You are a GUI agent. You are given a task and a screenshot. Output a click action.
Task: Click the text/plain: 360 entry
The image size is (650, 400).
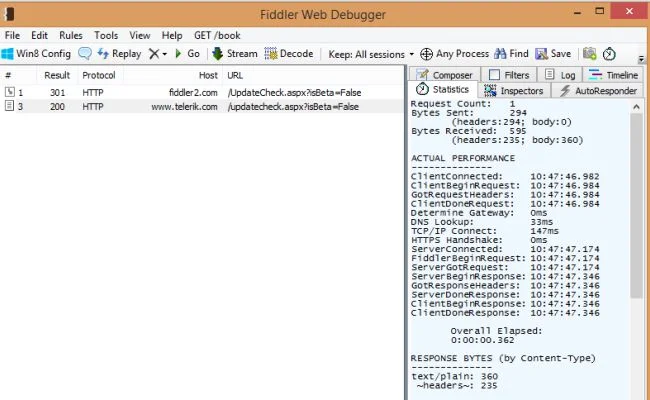click(x=455, y=376)
